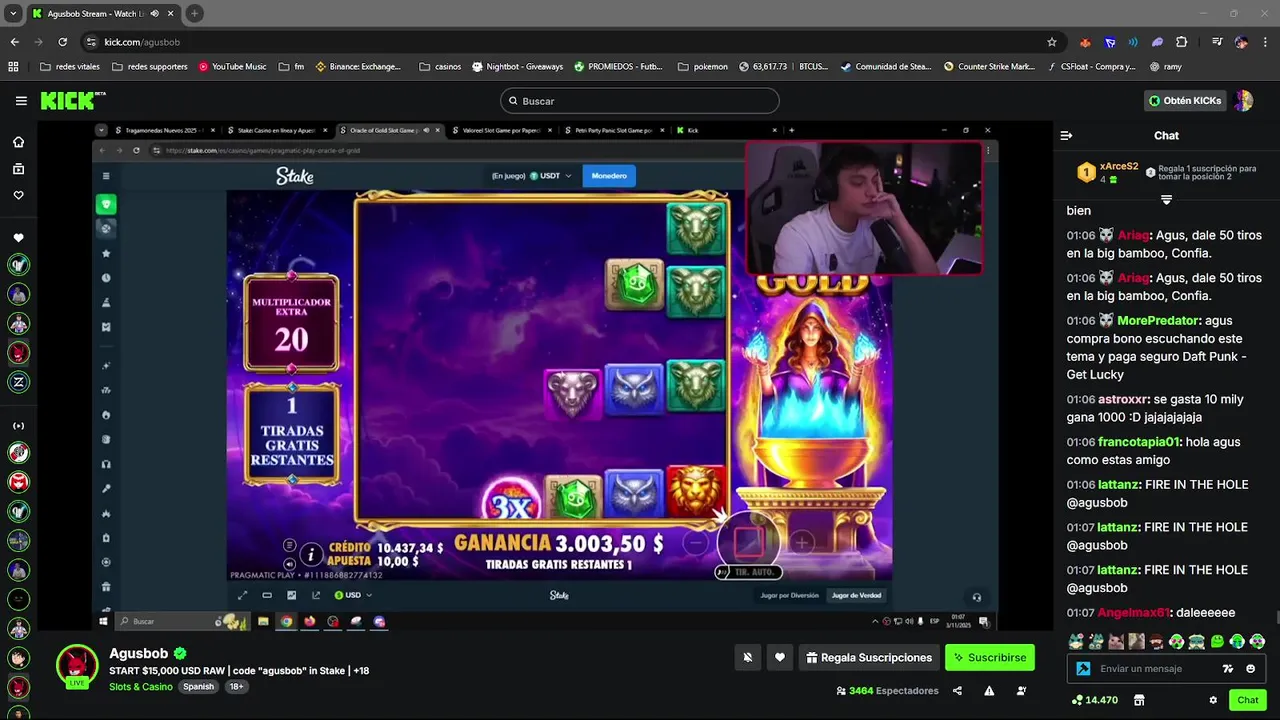Report stream with warning triangle icon
This screenshot has height=720, width=1280.
(x=989, y=691)
